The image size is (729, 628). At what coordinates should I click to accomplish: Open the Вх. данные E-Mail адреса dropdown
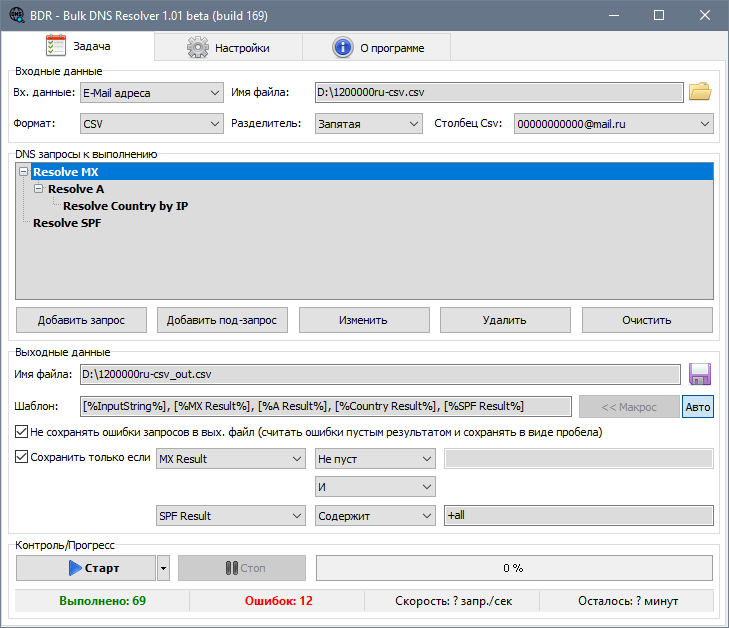coord(152,93)
